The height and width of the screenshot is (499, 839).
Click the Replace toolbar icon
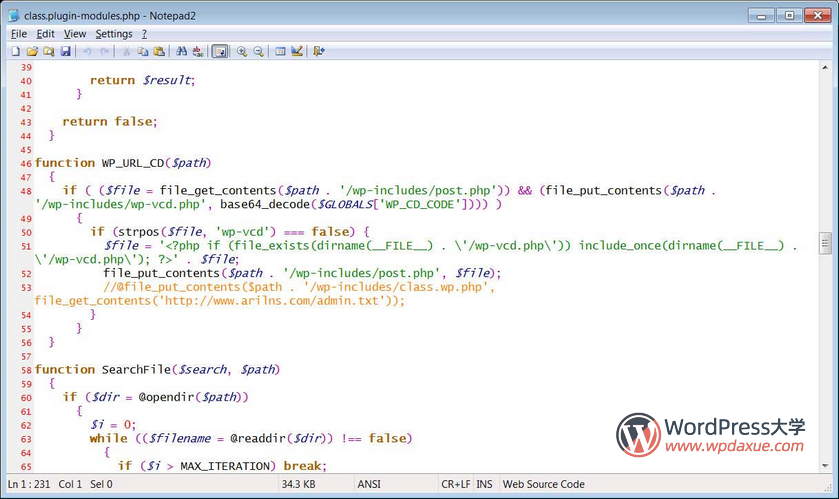pos(198,51)
